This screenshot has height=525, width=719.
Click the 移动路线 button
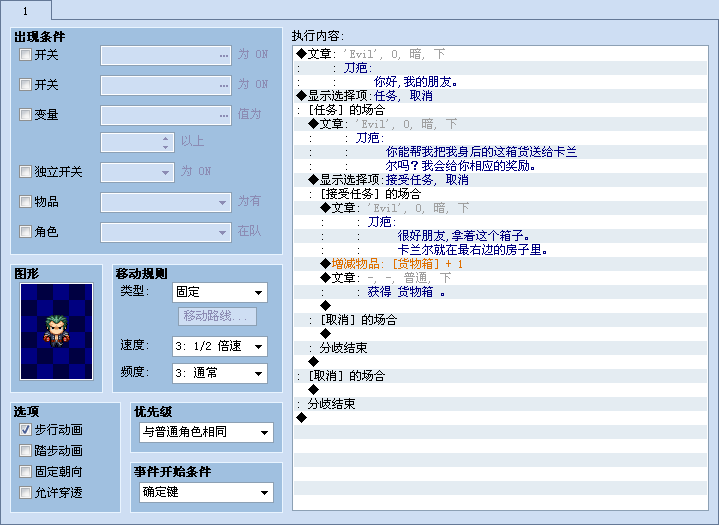pos(217,316)
